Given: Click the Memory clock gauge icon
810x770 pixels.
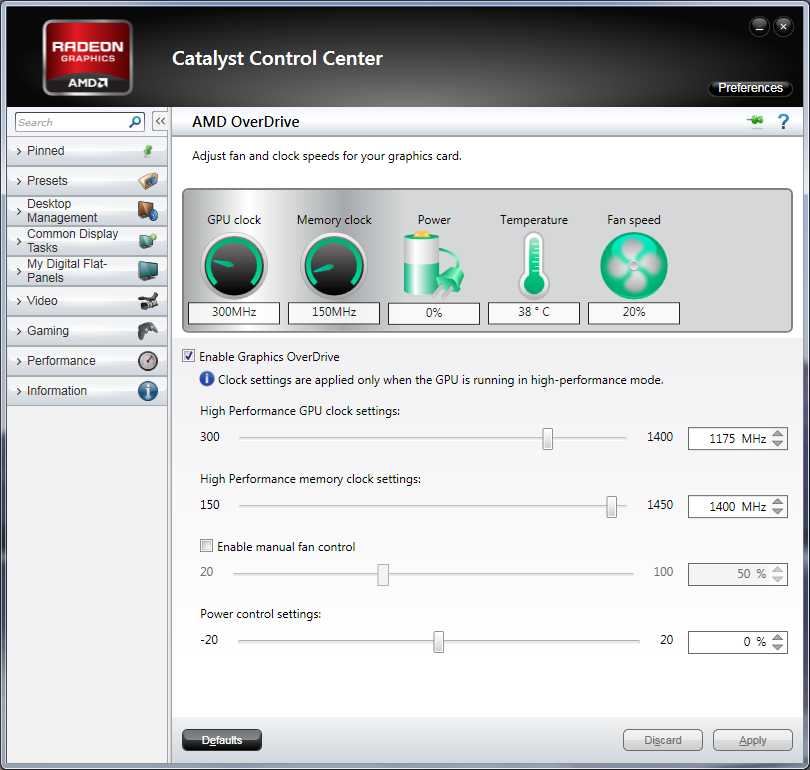Looking at the screenshot, I should (x=334, y=266).
